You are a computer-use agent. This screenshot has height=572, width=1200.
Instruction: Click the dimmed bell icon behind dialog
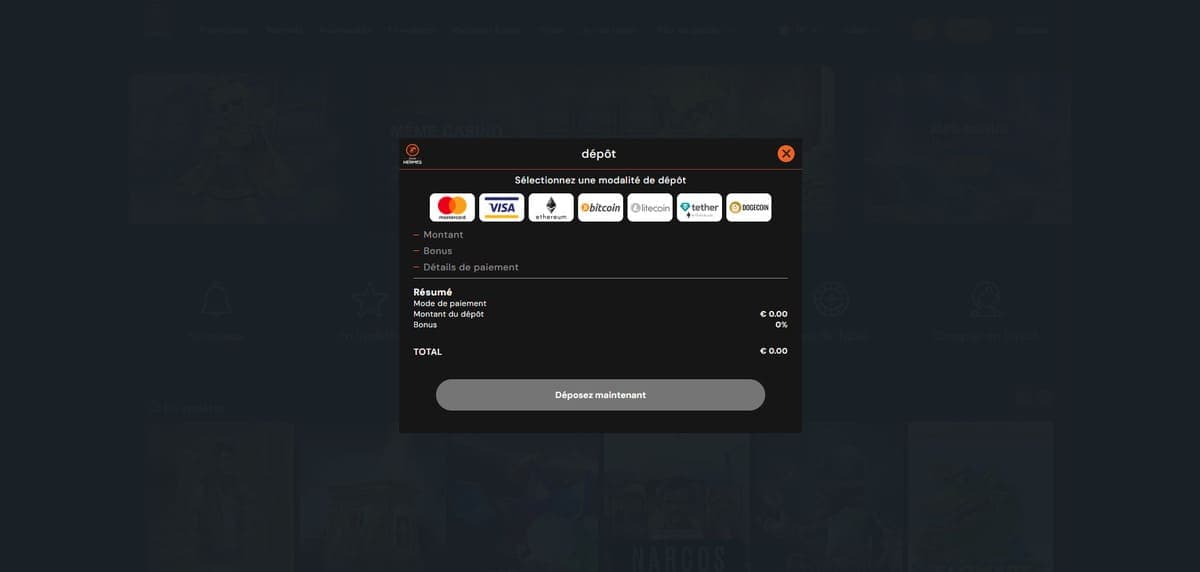(x=216, y=299)
